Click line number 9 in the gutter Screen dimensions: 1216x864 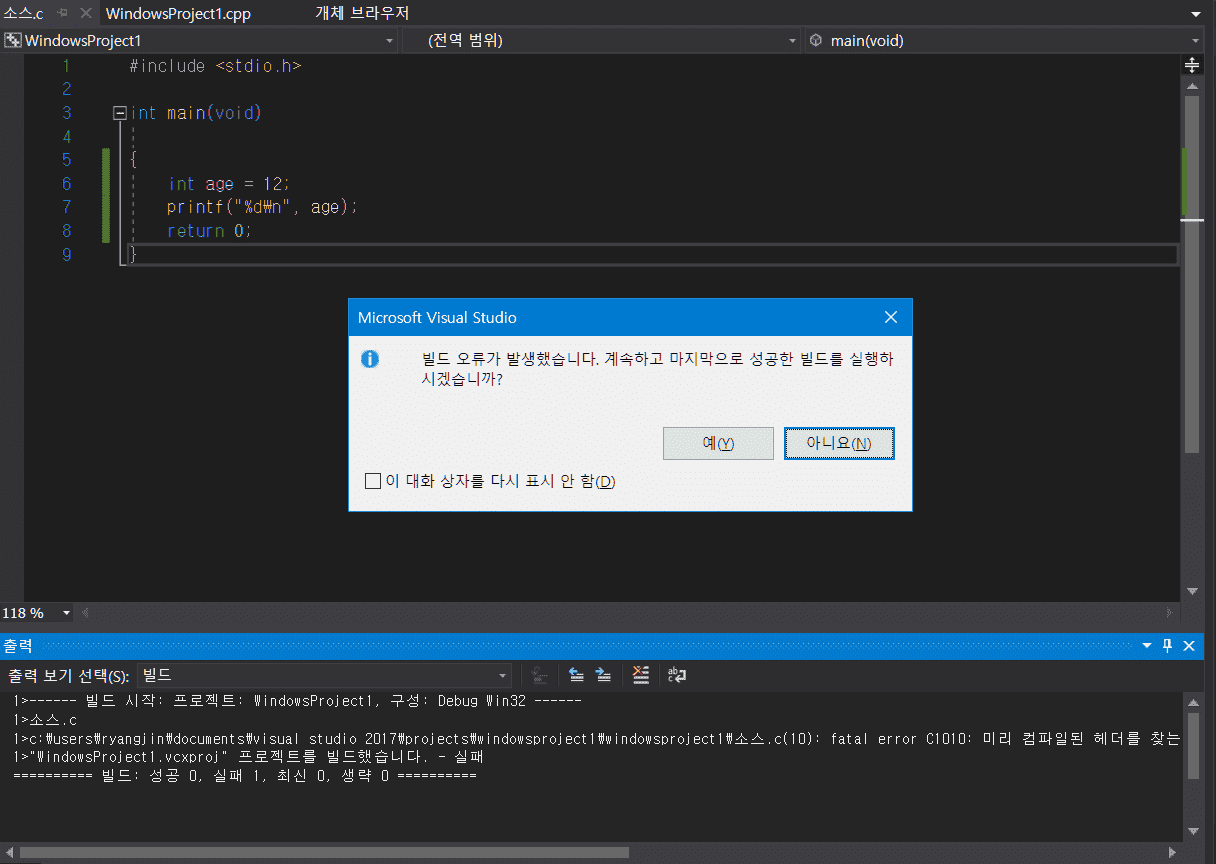point(66,255)
